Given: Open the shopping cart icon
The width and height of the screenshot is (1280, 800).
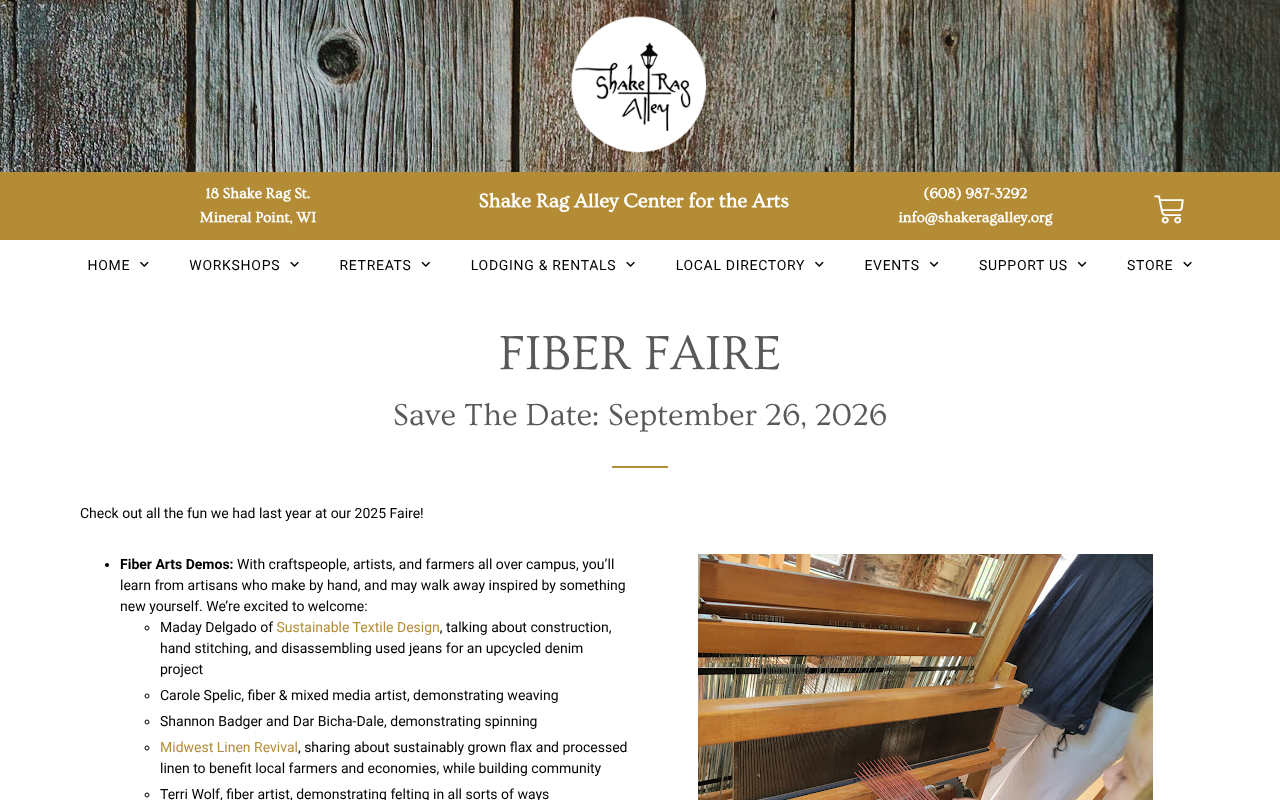Looking at the screenshot, I should coord(1169,209).
